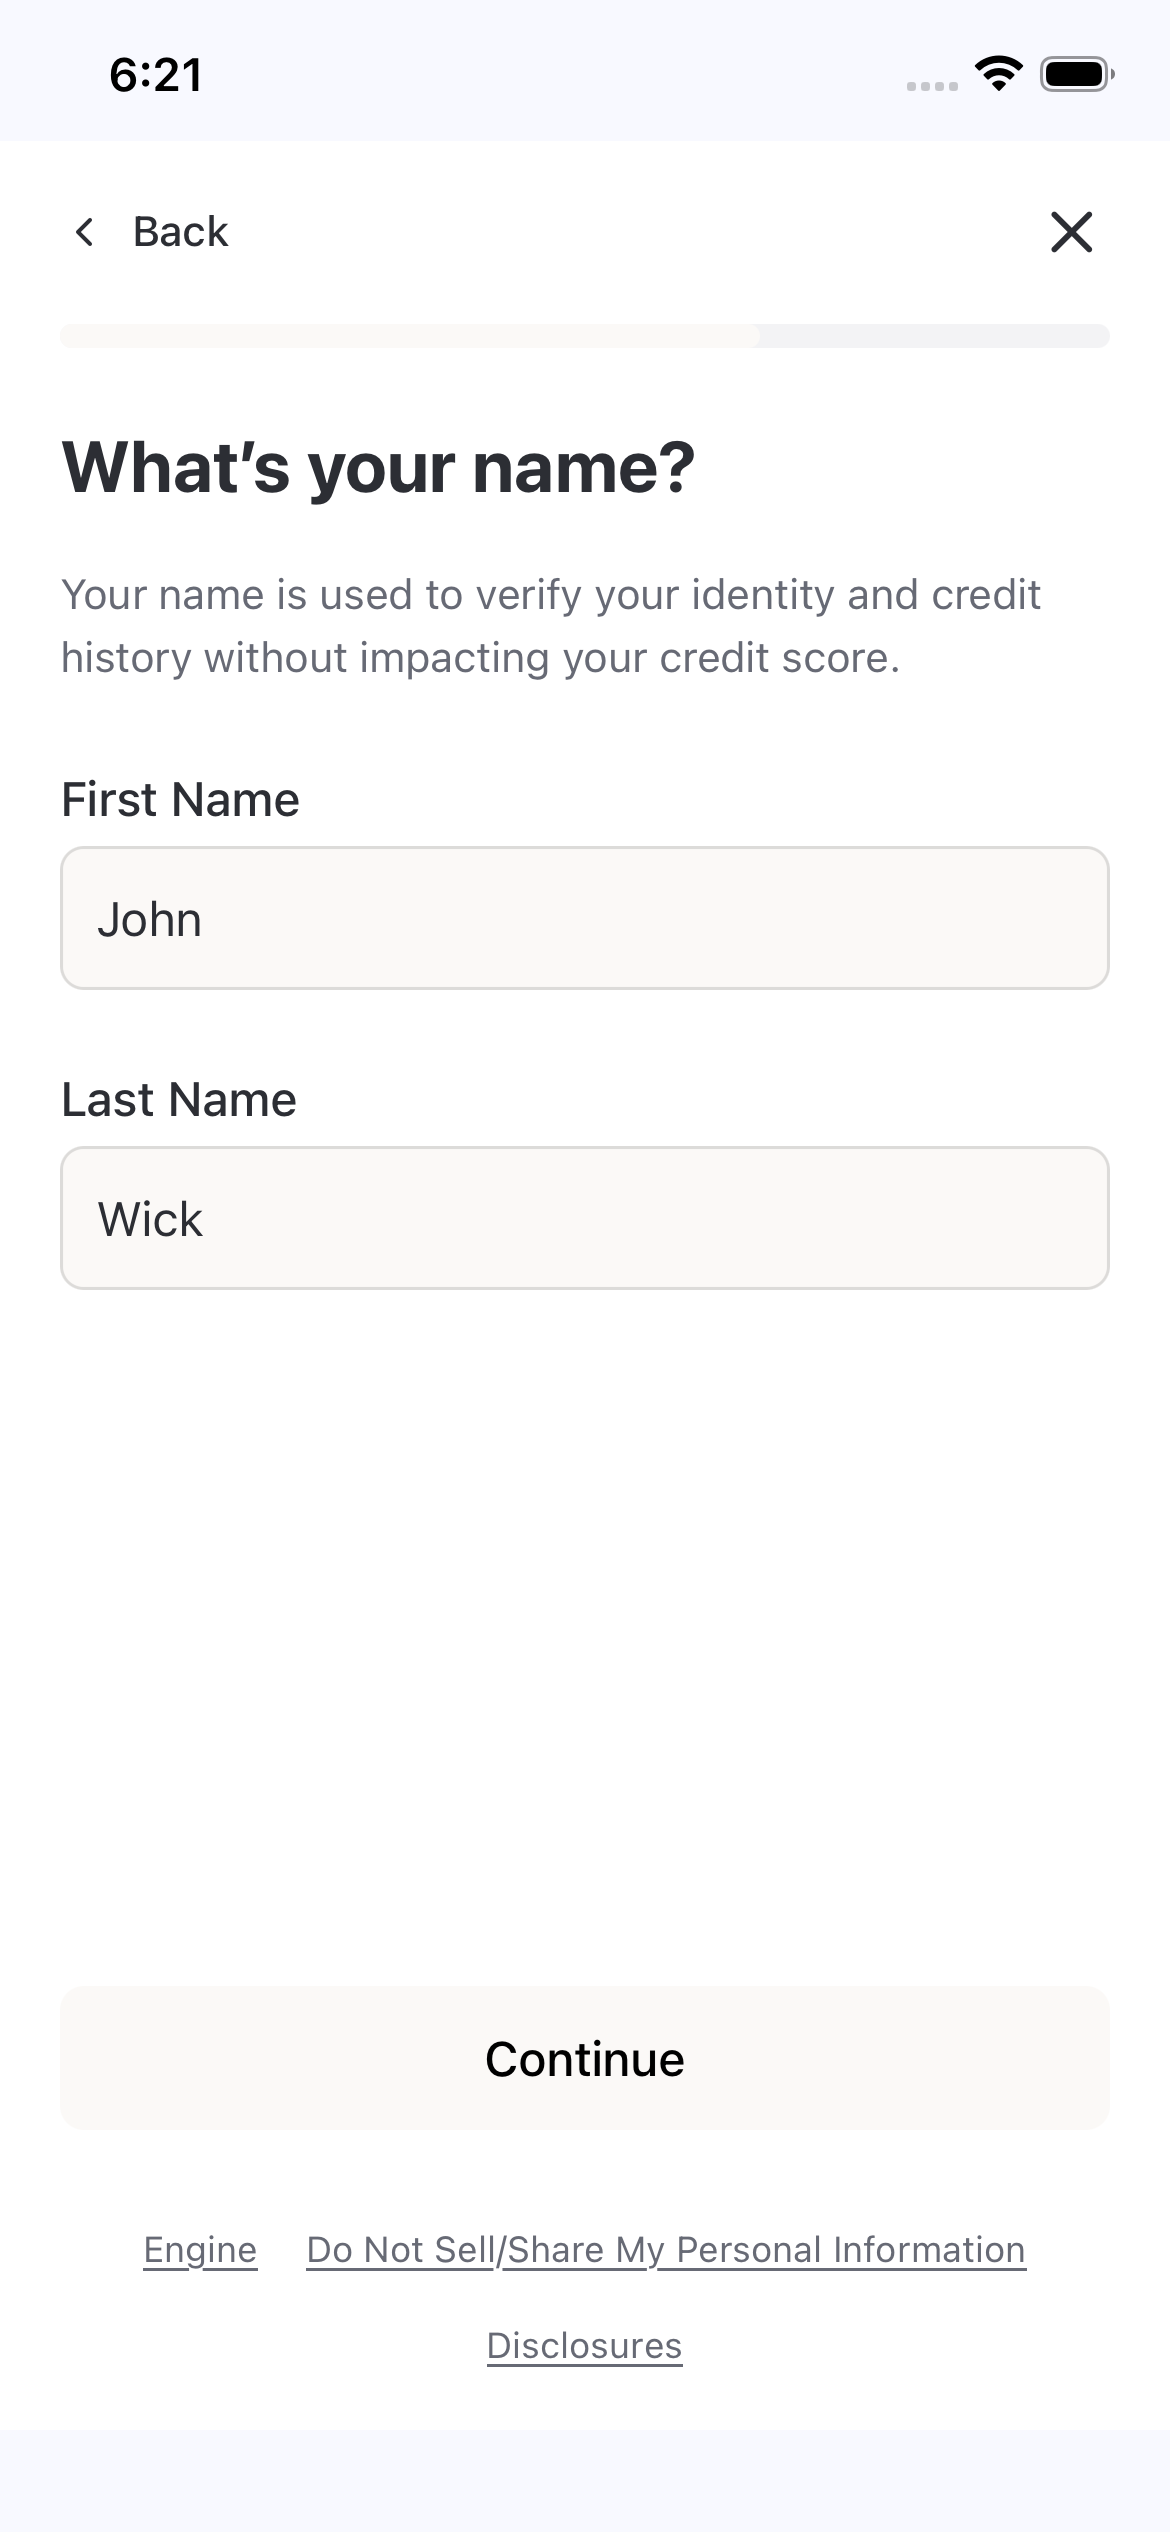
Task: Tap the identity verification description text
Action: [x=551, y=626]
